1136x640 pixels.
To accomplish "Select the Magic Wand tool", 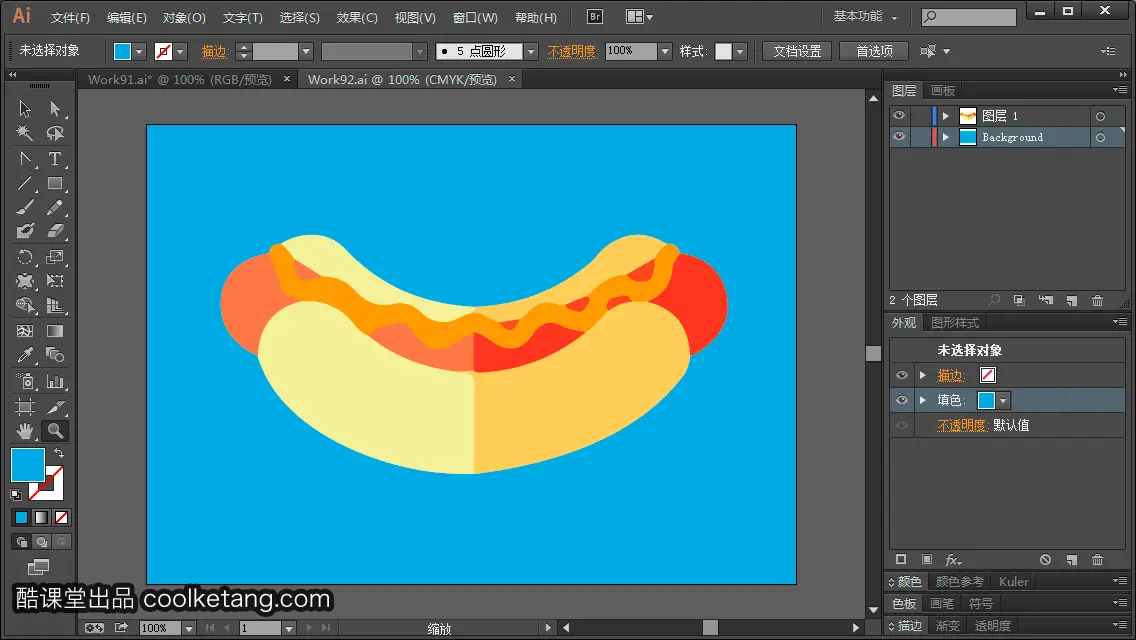I will point(25,133).
